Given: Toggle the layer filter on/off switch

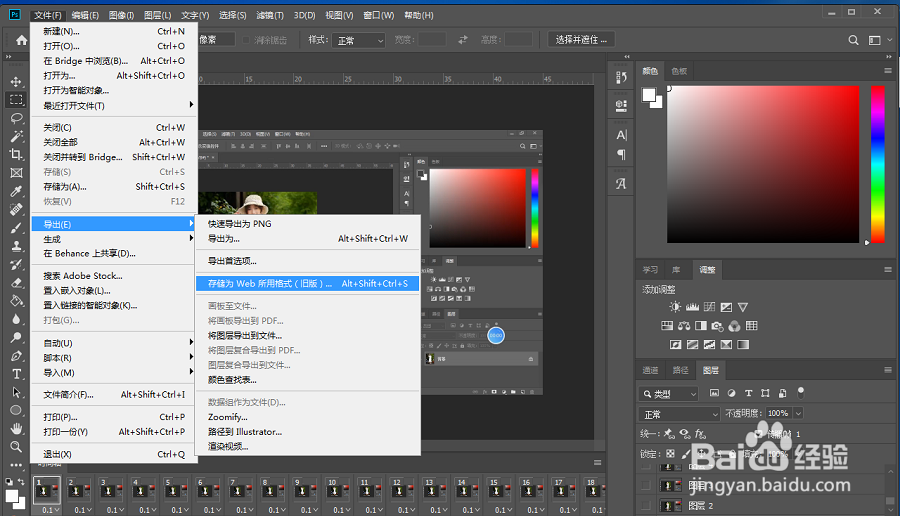Looking at the screenshot, I should (801, 393).
